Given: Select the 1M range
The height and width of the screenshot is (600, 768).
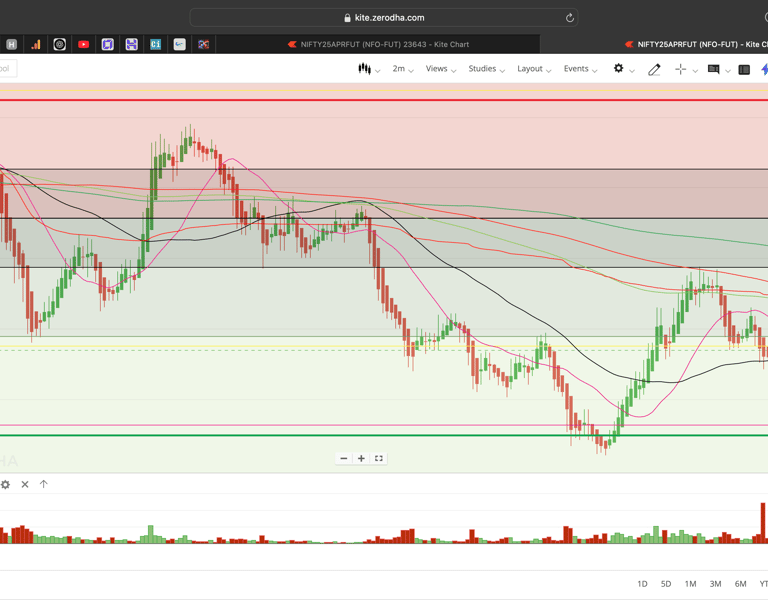Looking at the screenshot, I should point(690,584).
